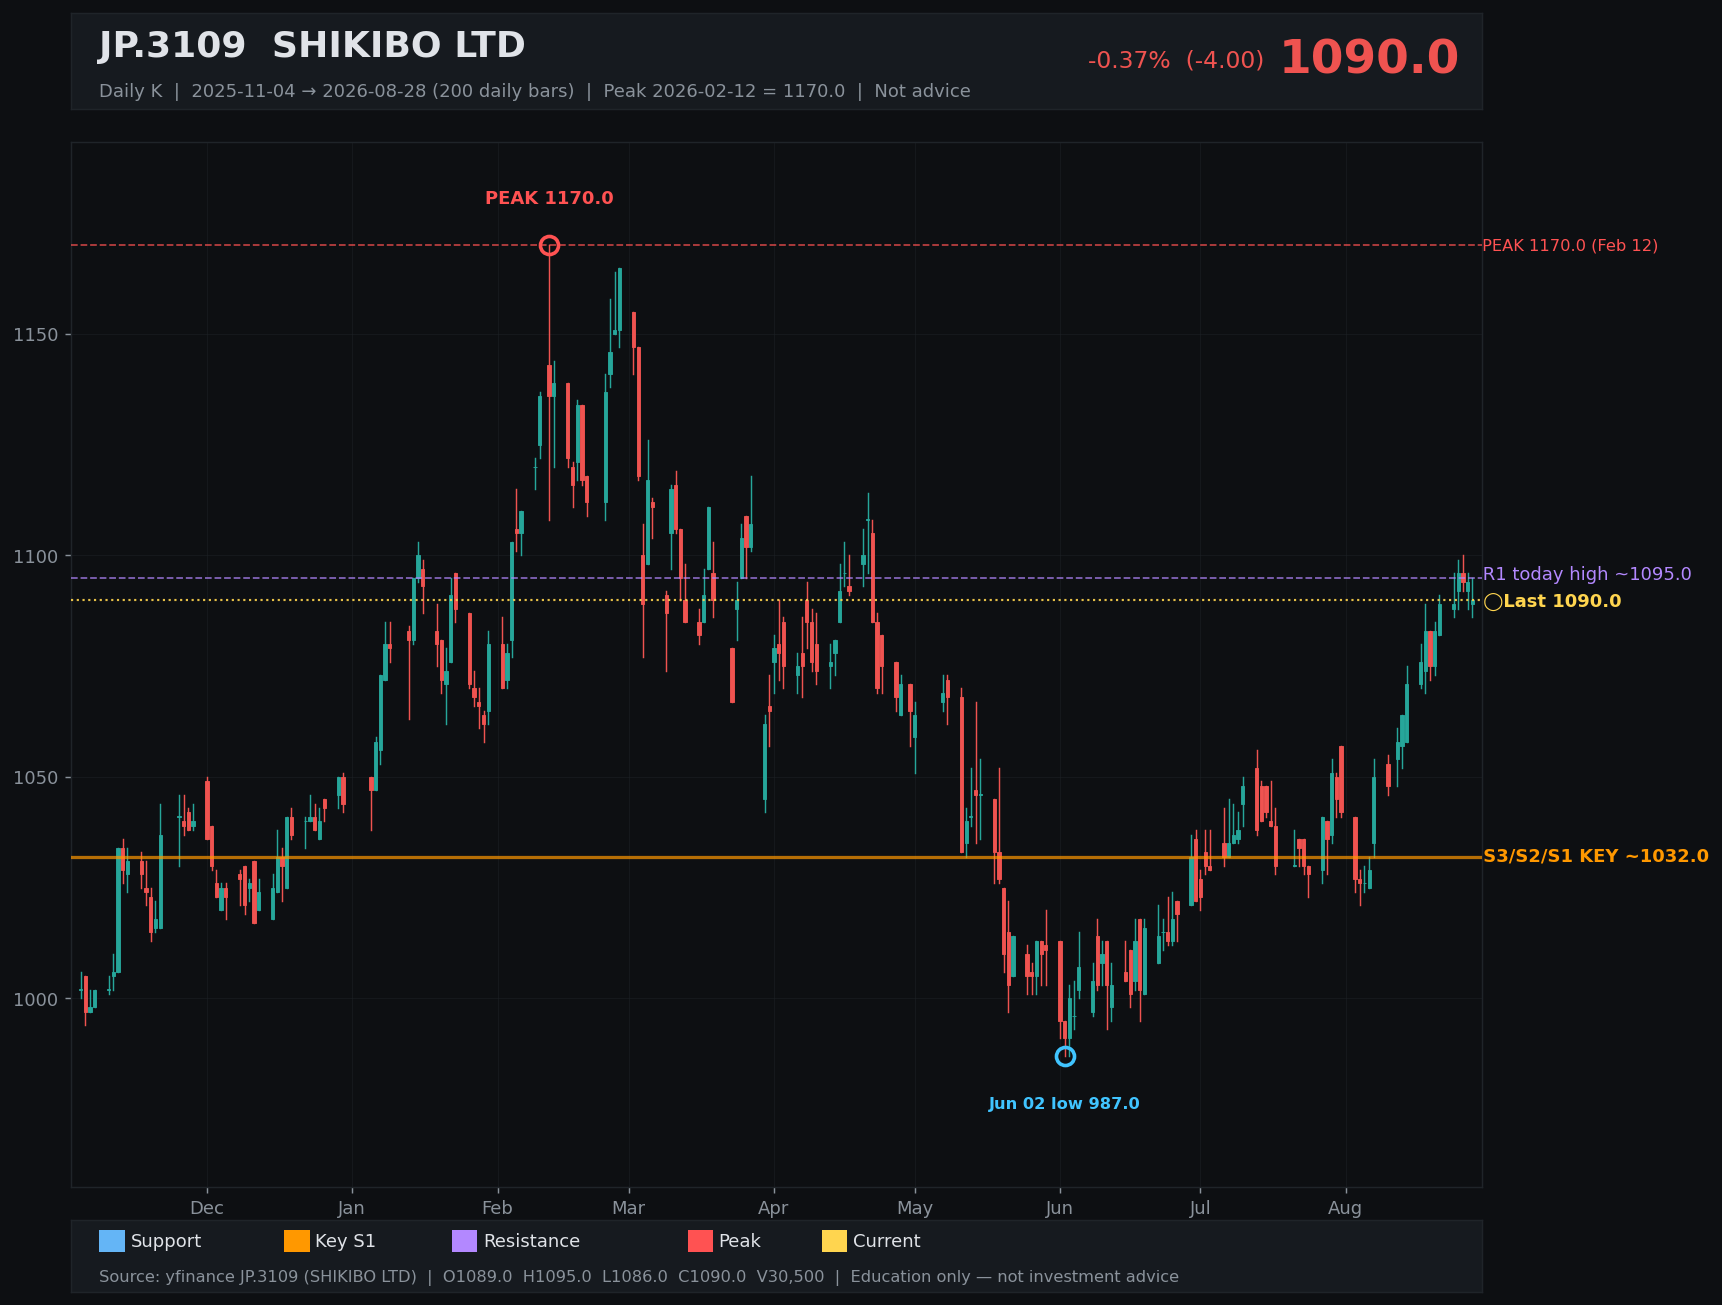Image resolution: width=1722 pixels, height=1305 pixels.
Task: Select the Jan date axis label
Action: [x=351, y=1208]
